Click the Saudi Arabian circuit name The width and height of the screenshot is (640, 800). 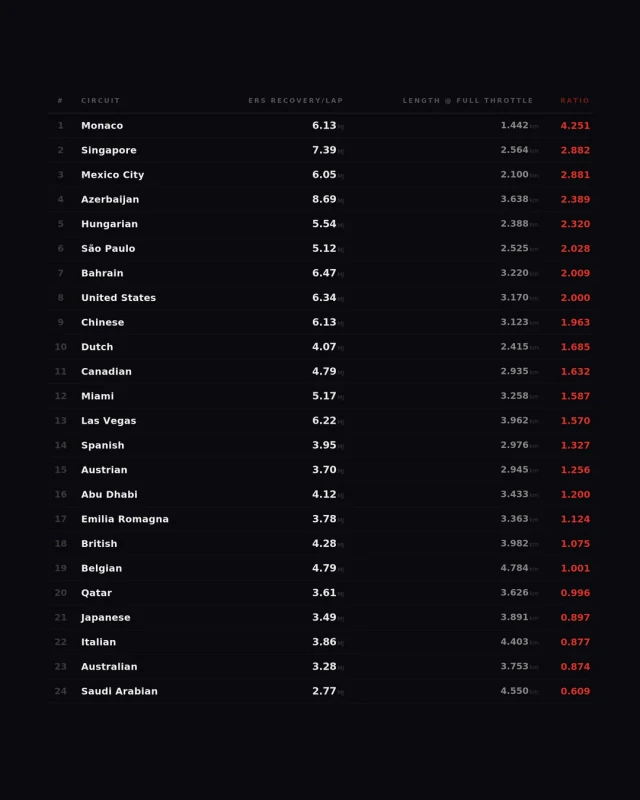coord(119,691)
